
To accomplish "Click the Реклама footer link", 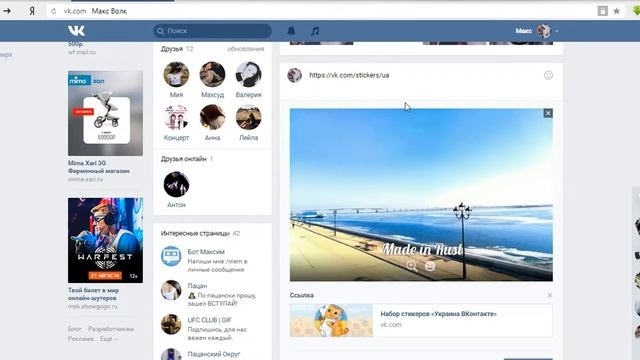I will (80, 339).
